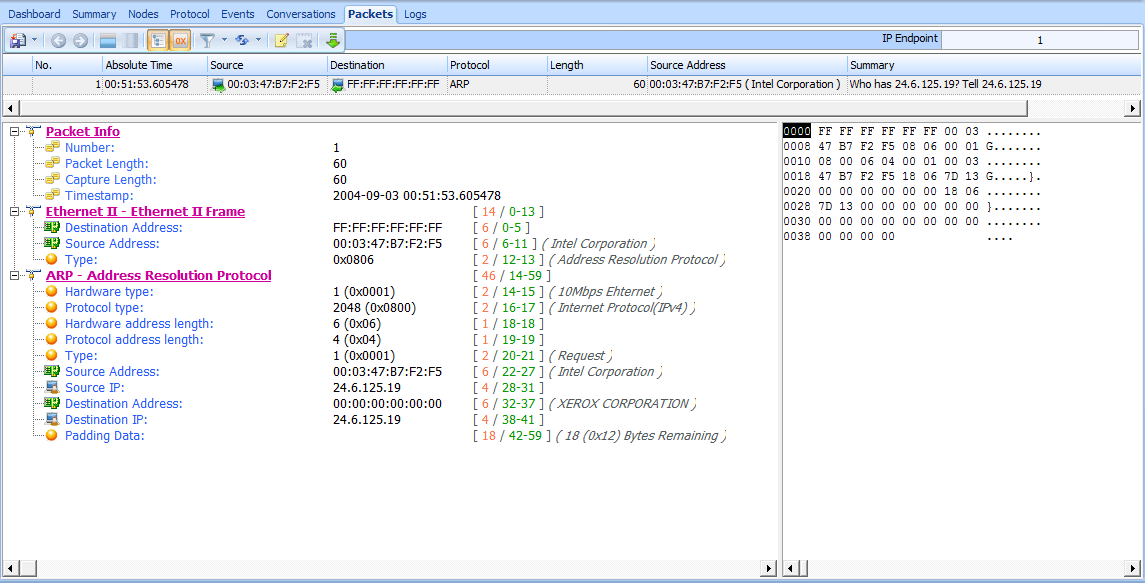The width and height of the screenshot is (1145, 583).
Task: Click the edit note pencil icon
Action: 282,41
